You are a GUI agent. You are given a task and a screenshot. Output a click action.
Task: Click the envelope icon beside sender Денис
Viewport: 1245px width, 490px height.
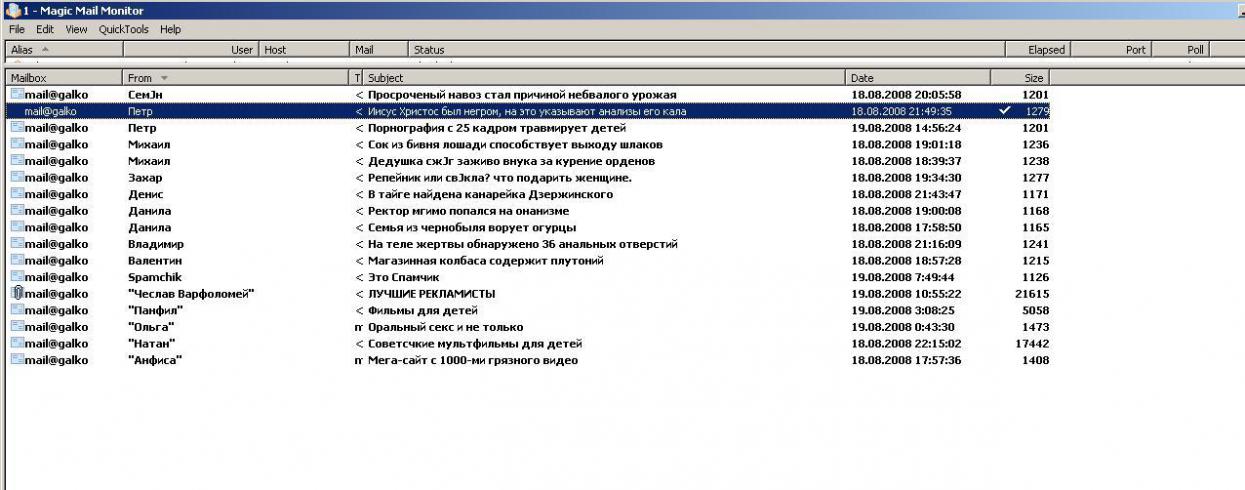tap(16, 194)
